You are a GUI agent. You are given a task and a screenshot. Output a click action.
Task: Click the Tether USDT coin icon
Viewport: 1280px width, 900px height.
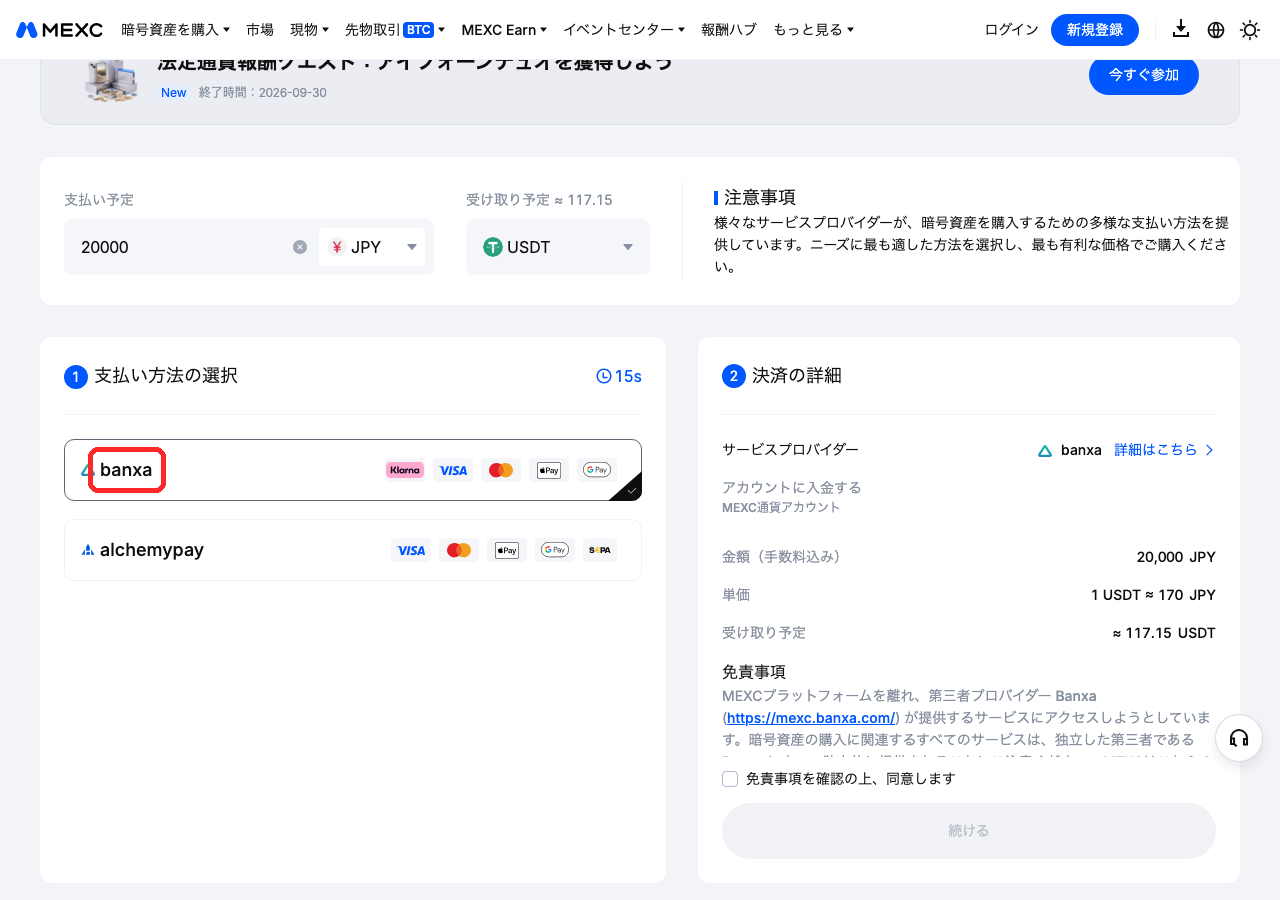493,247
